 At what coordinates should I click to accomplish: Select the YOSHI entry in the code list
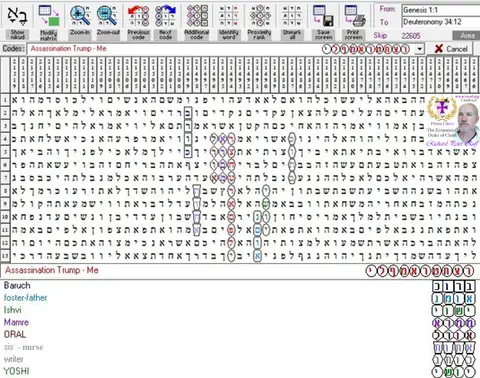17,371
